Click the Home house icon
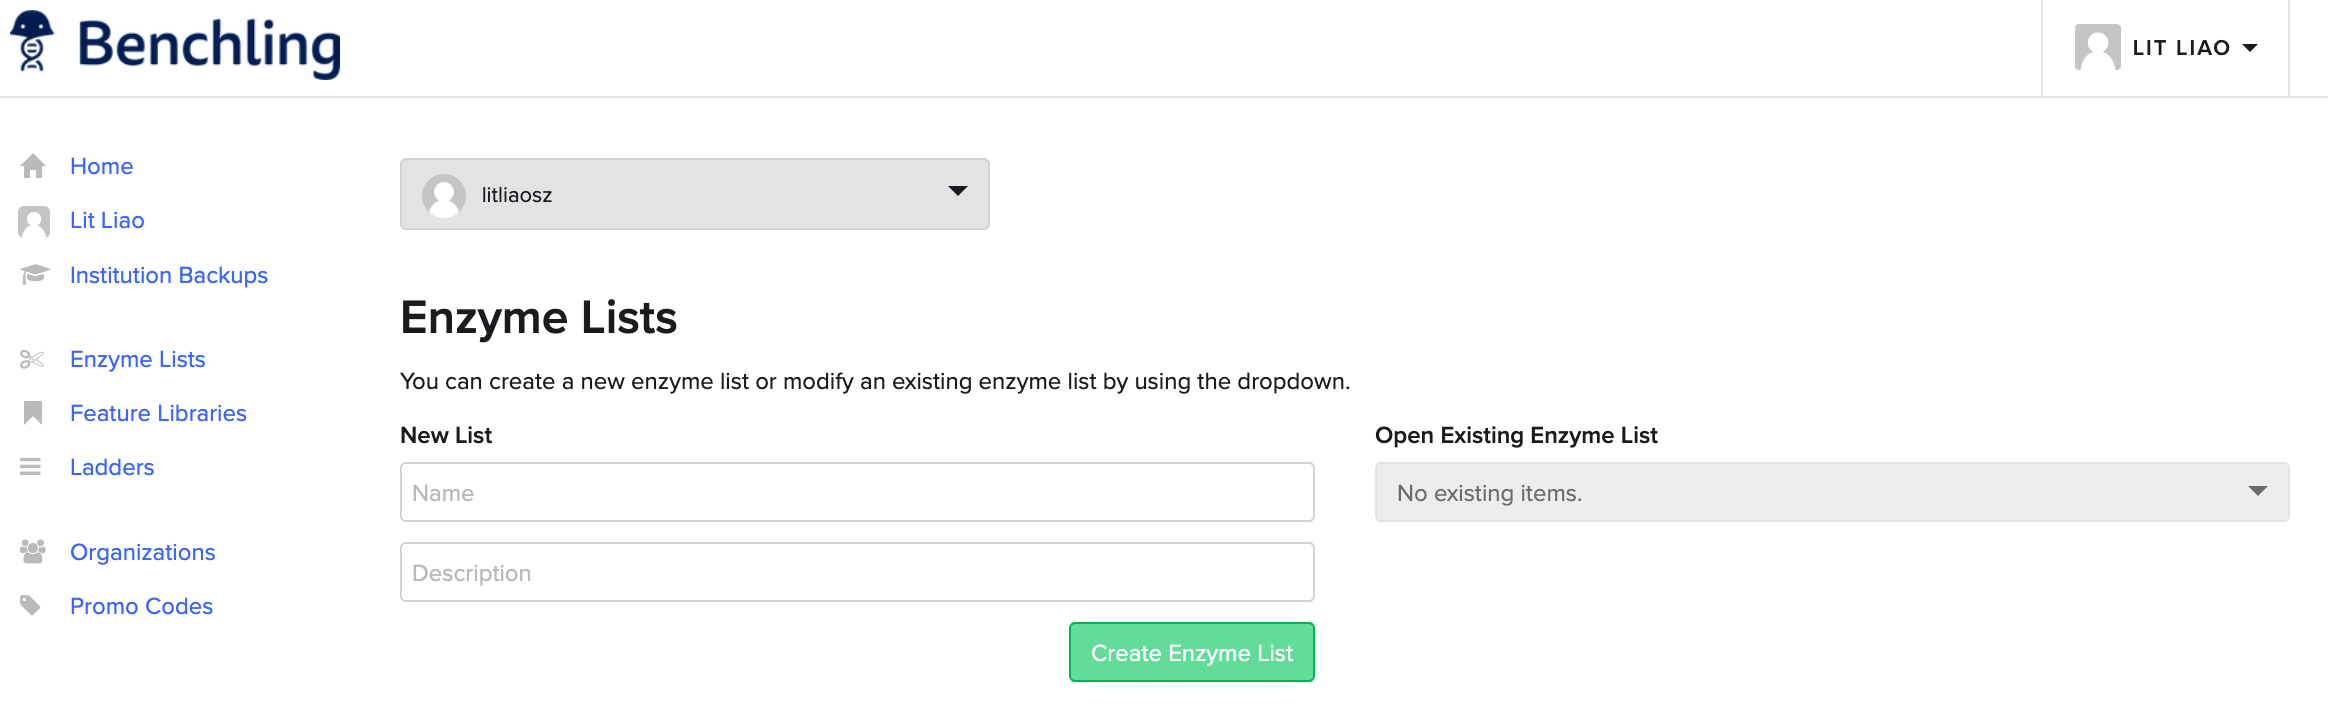 [x=33, y=166]
